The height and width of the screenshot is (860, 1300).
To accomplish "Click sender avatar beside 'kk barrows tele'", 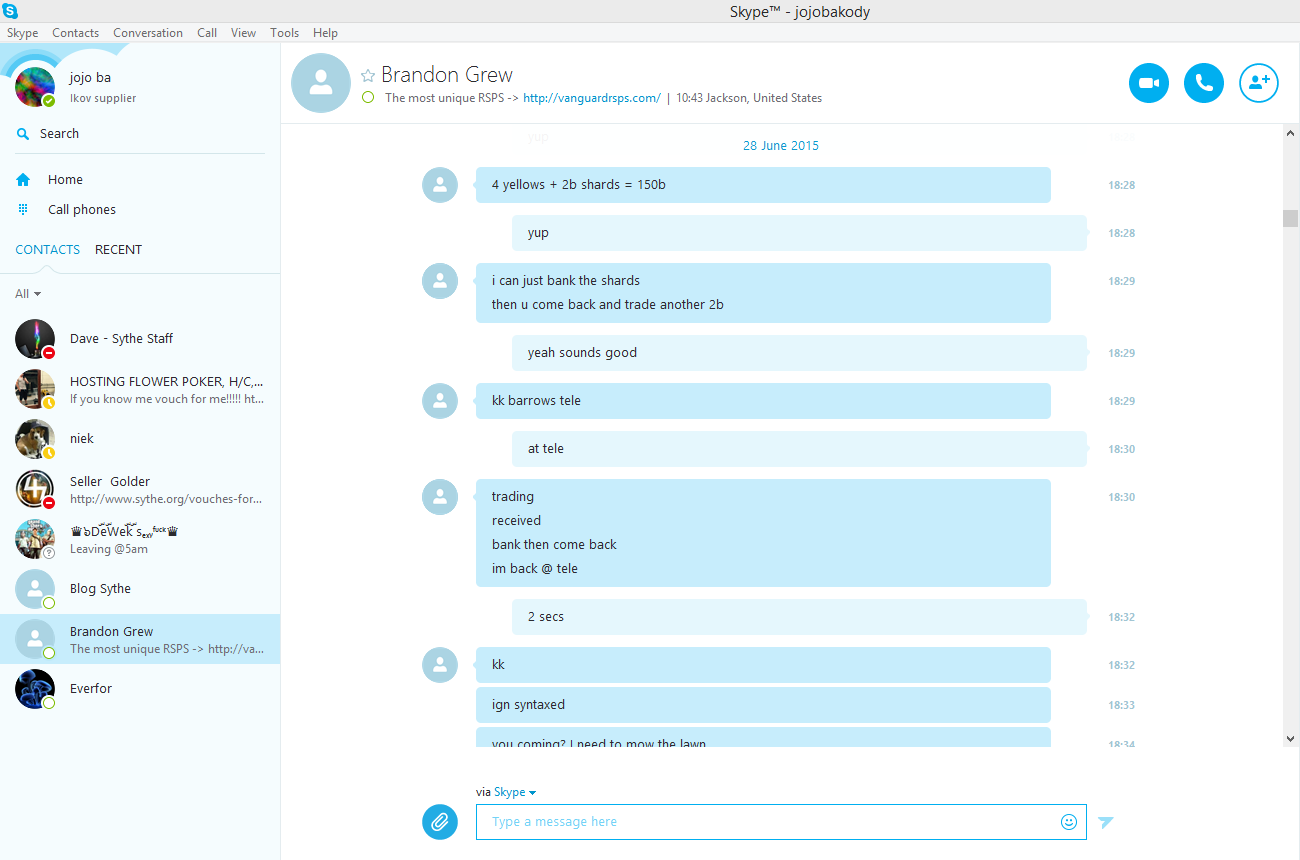I will click(x=440, y=401).
